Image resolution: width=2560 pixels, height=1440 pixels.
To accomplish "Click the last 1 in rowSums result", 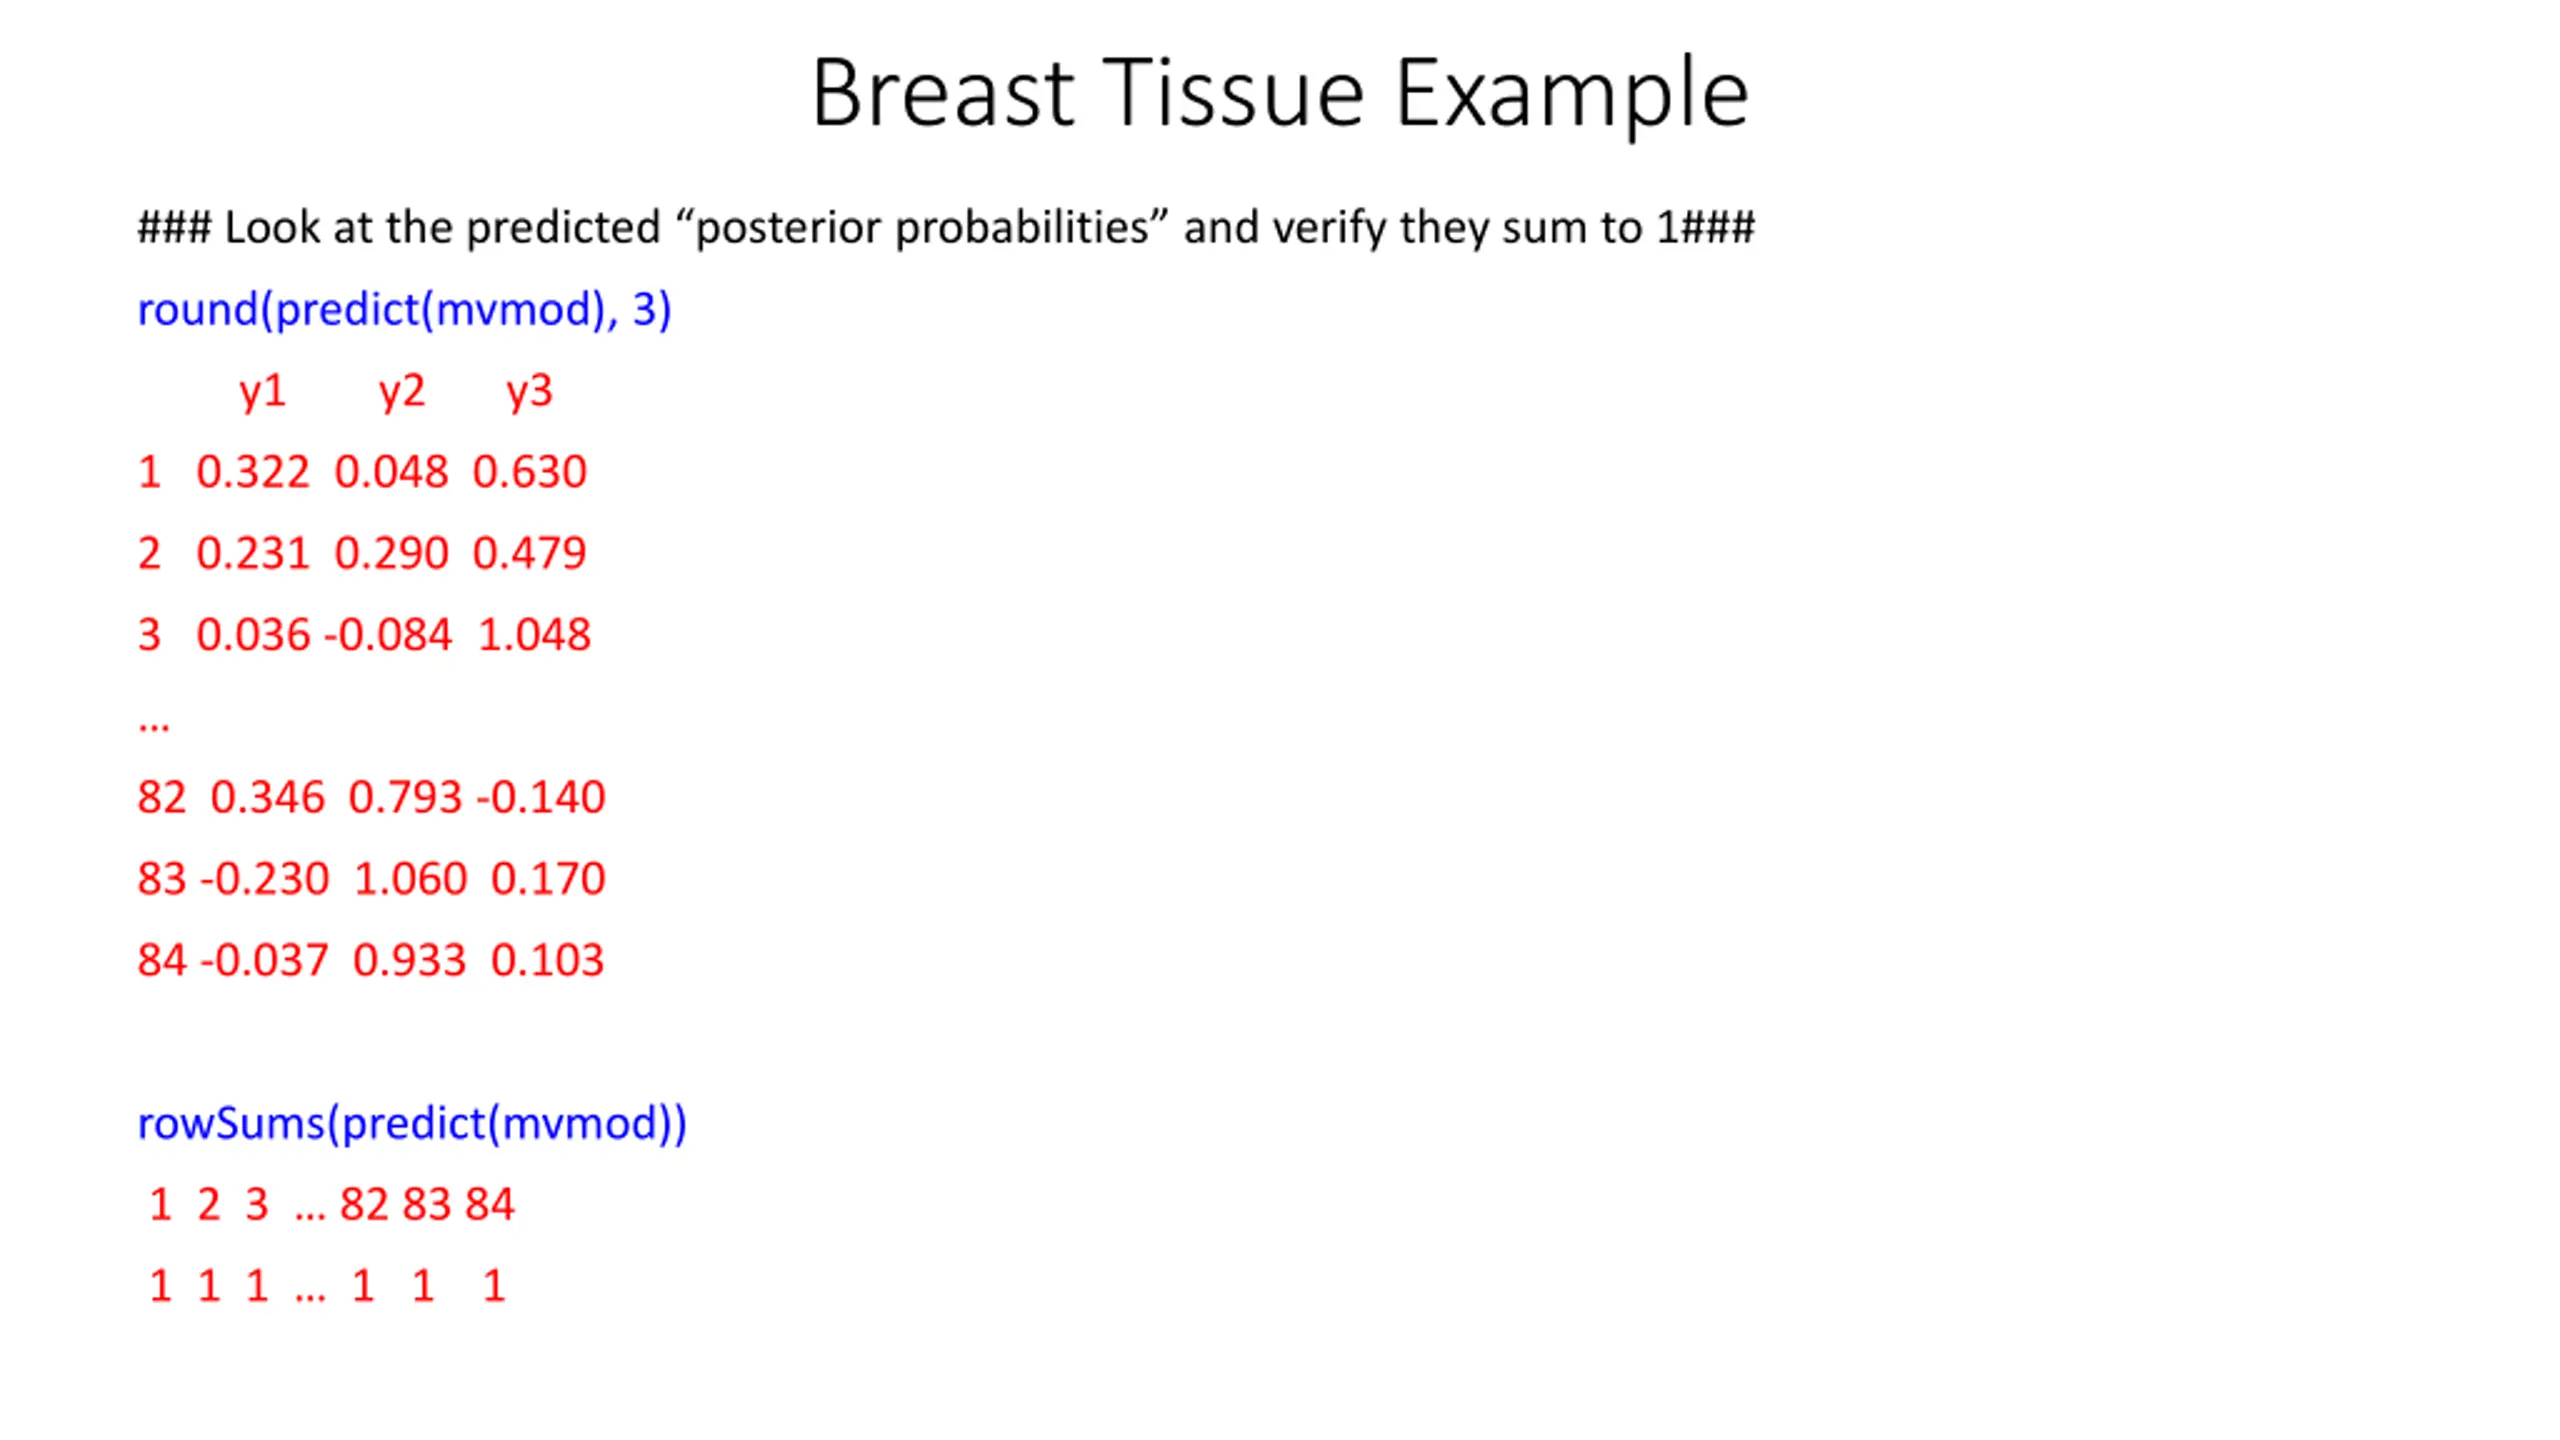I will (x=494, y=1286).
